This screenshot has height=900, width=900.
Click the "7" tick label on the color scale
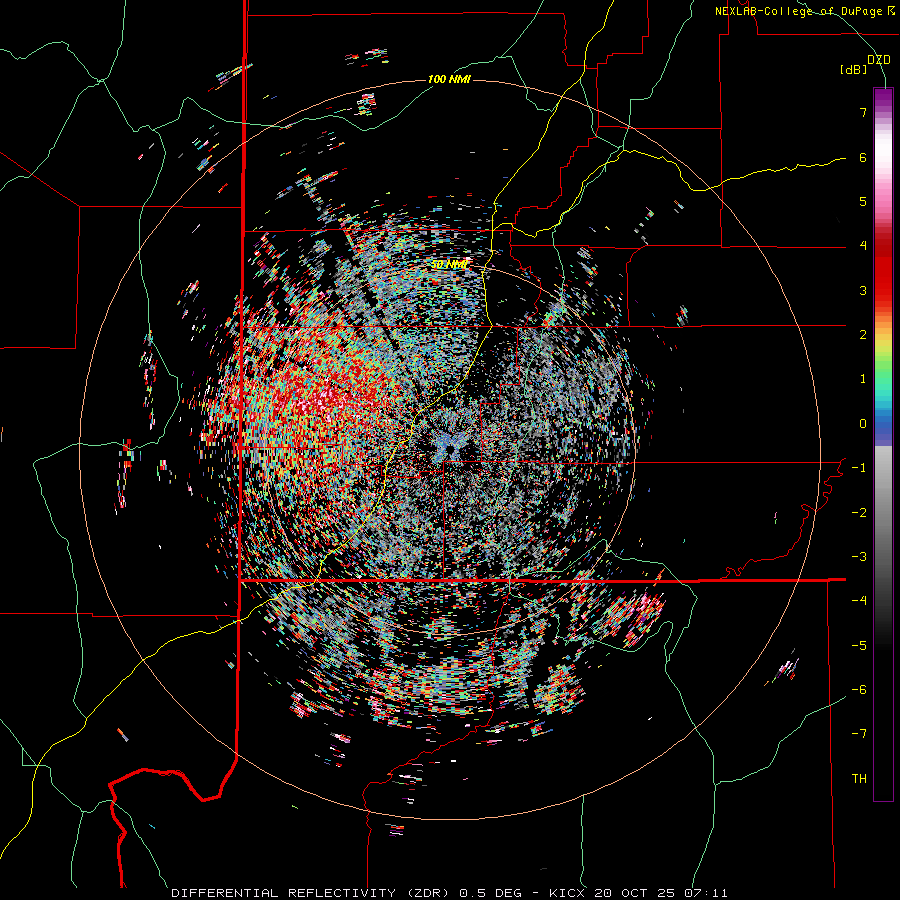[x=863, y=112]
